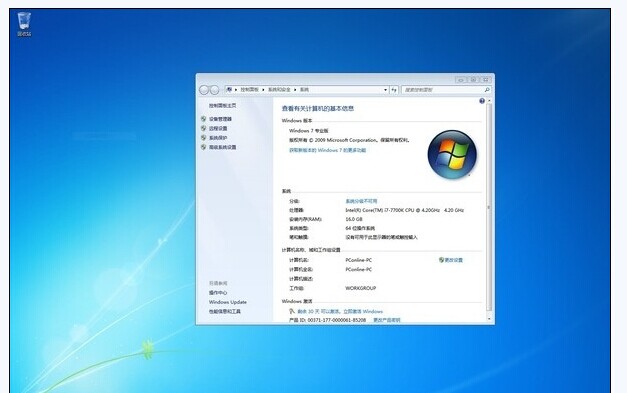Select 系统和安全 breadcrumb in address bar
Viewport: 627px width, 393px height.
pyautogui.click(x=279, y=90)
